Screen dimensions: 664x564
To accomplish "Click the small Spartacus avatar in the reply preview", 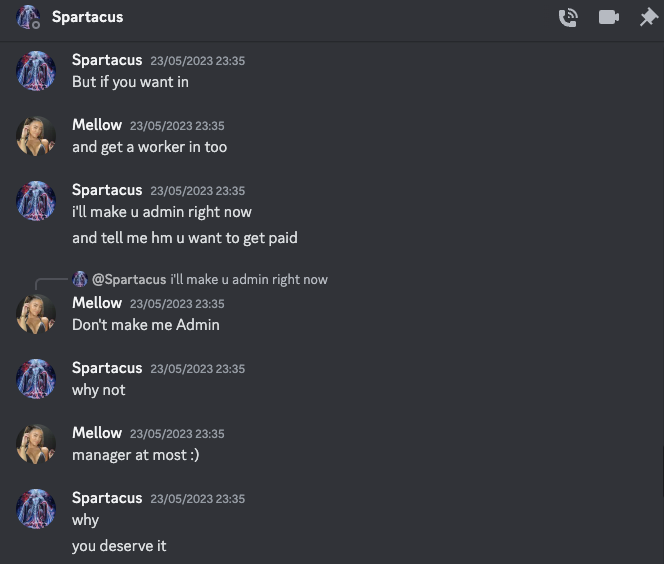I will (80, 279).
